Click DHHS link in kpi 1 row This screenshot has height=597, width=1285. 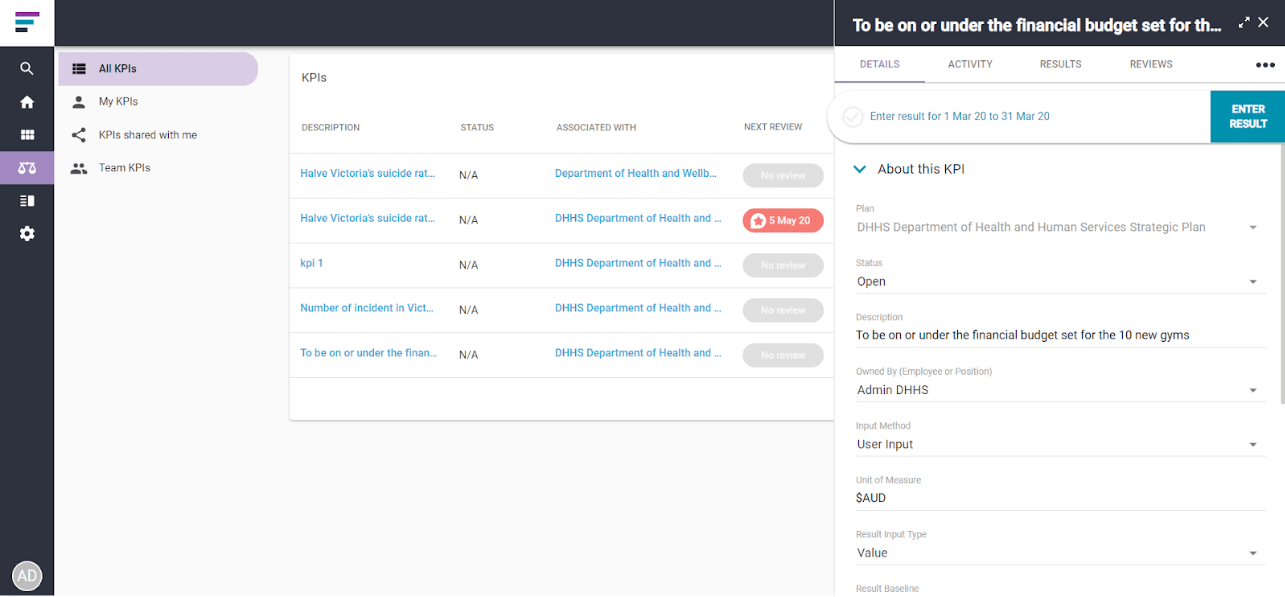(638, 263)
